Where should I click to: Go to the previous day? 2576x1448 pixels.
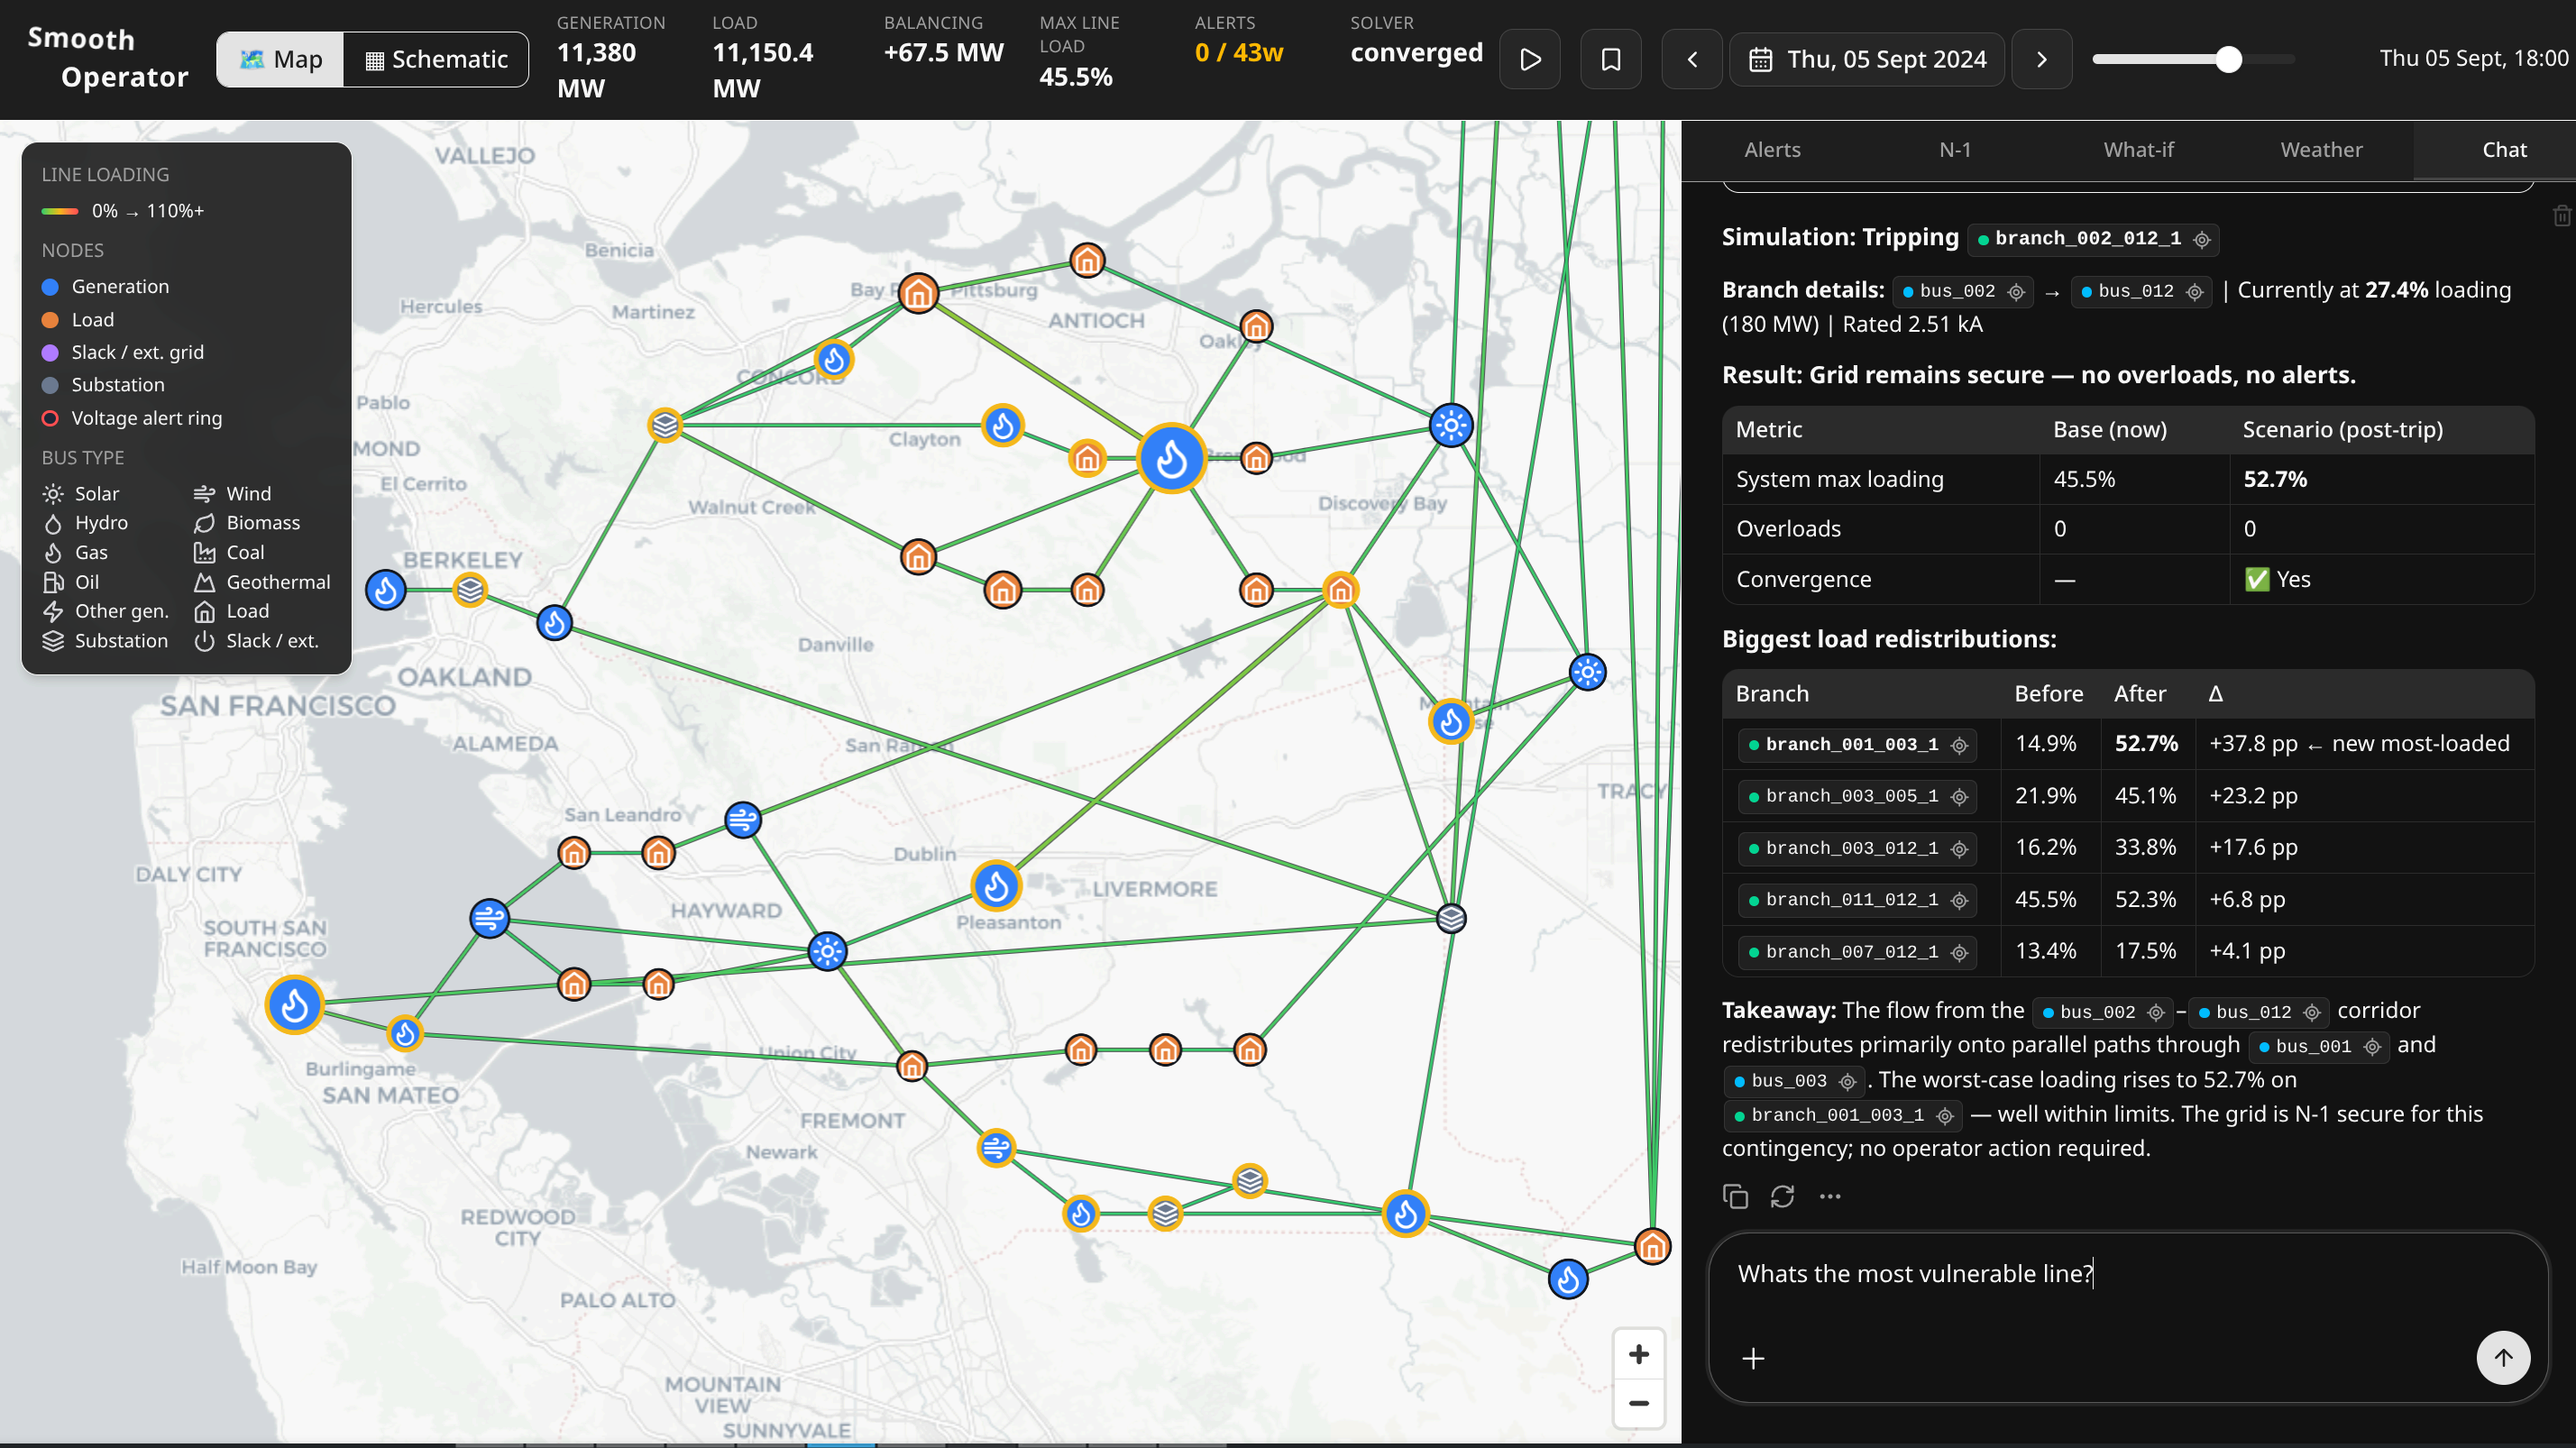coord(1692,60)
